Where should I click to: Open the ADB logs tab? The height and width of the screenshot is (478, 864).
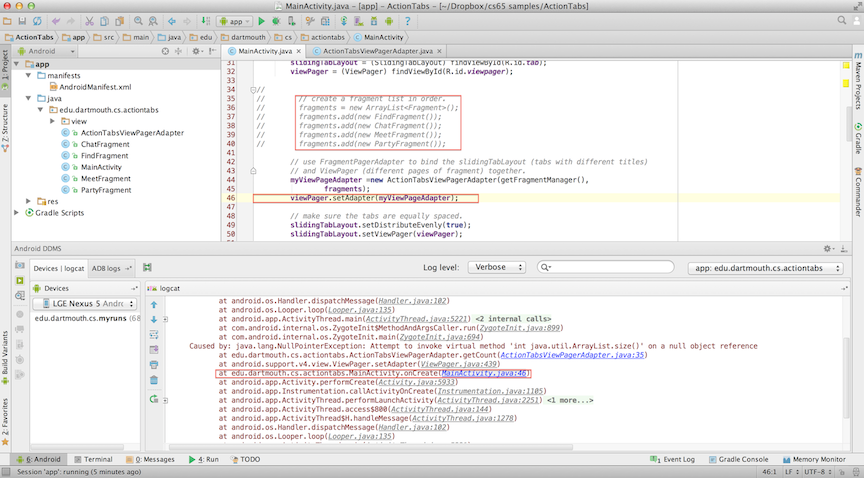pyautogui.click(x=106, y=268)
